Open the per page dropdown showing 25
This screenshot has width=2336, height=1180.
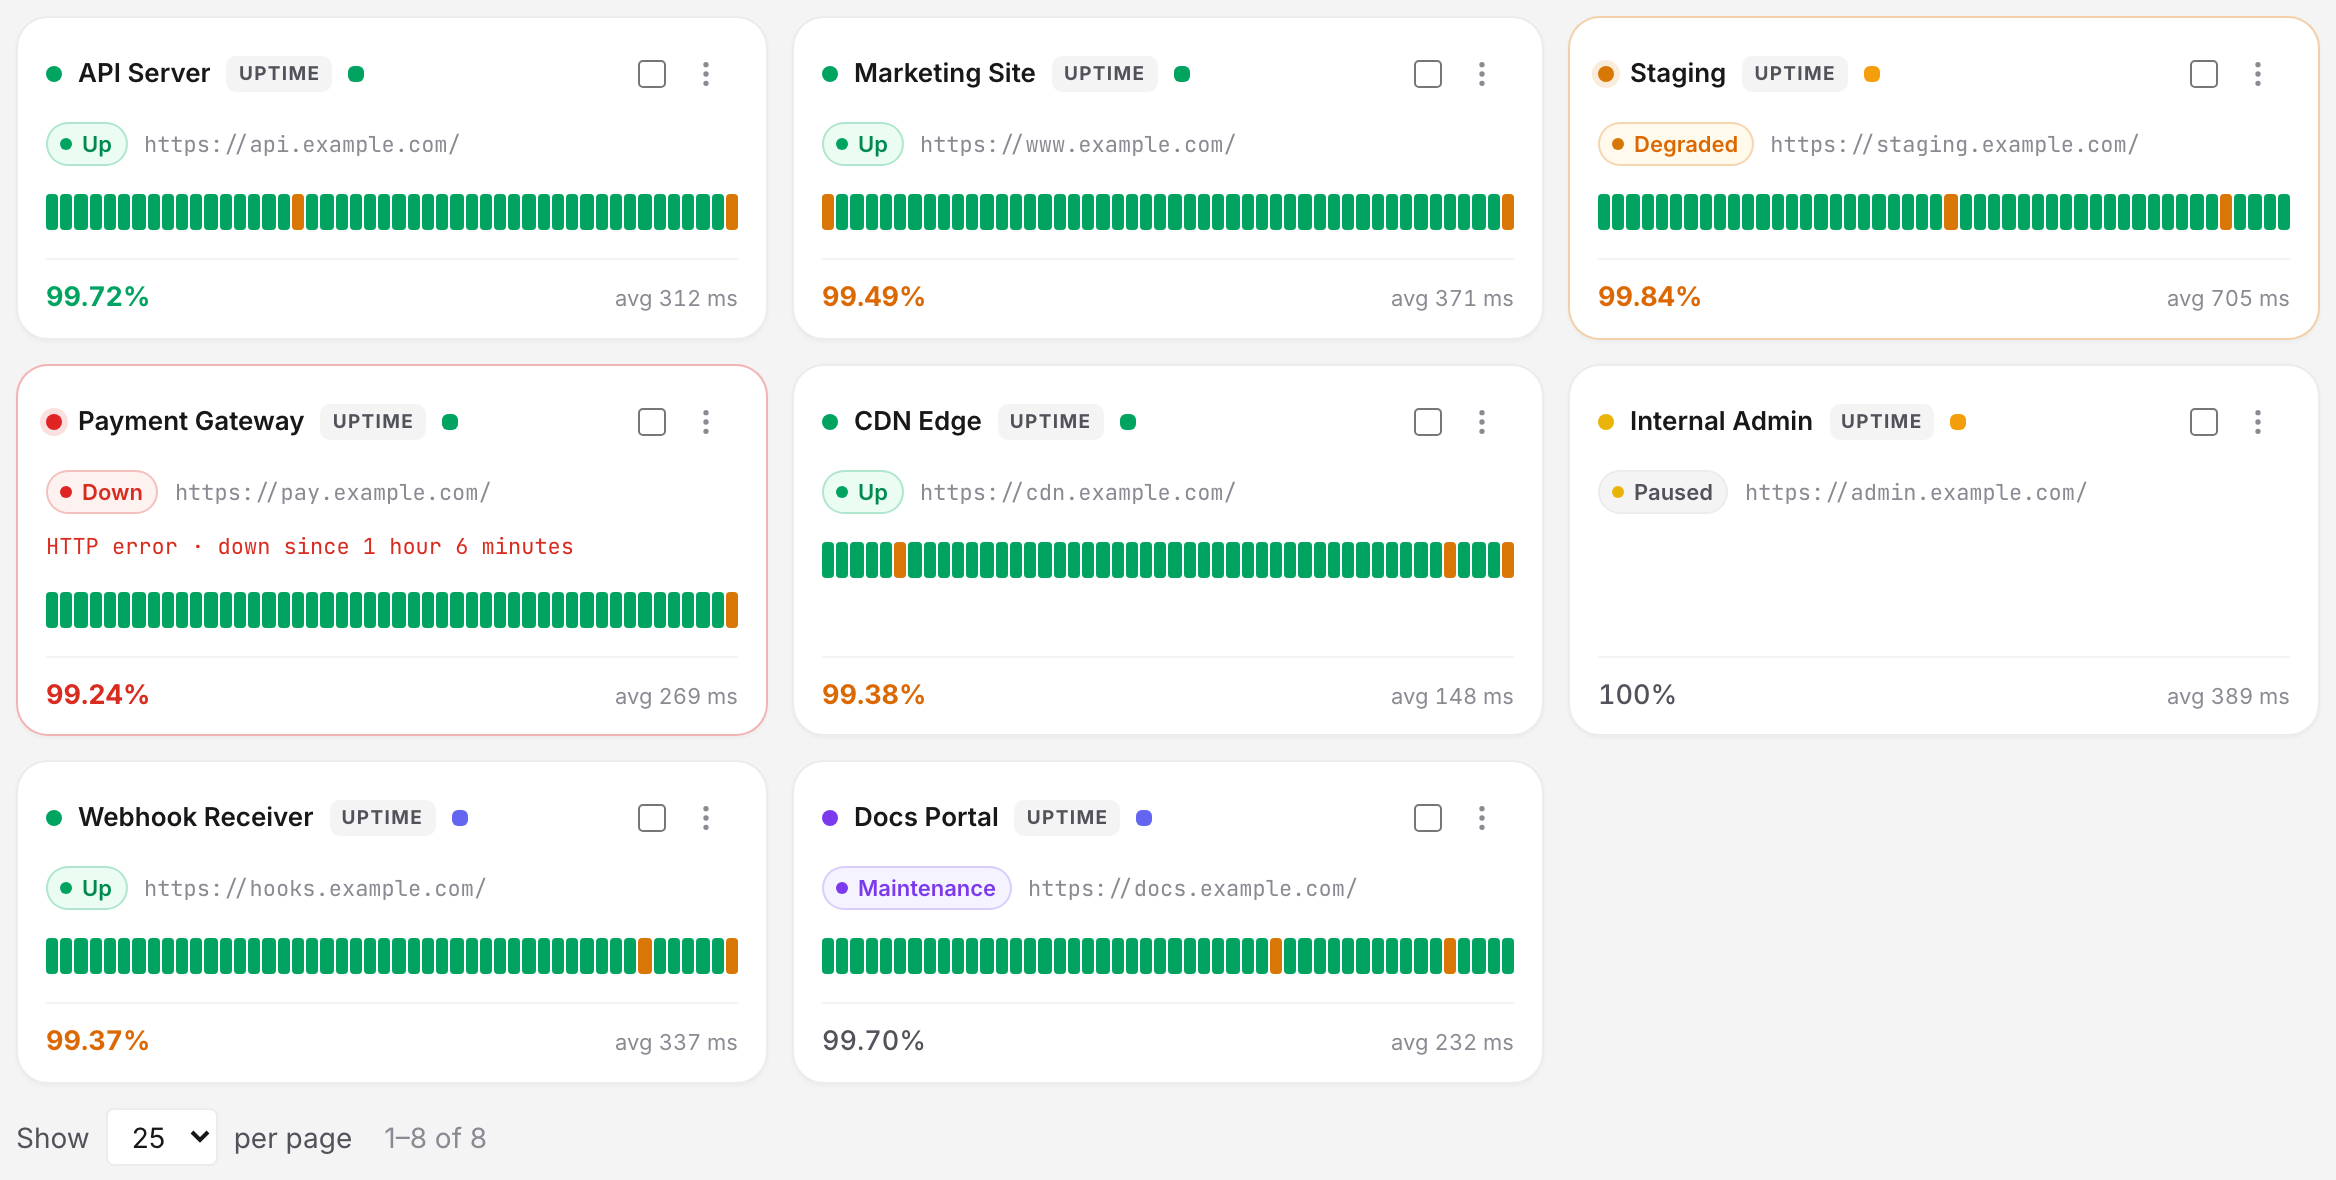tap(162, 1137)
